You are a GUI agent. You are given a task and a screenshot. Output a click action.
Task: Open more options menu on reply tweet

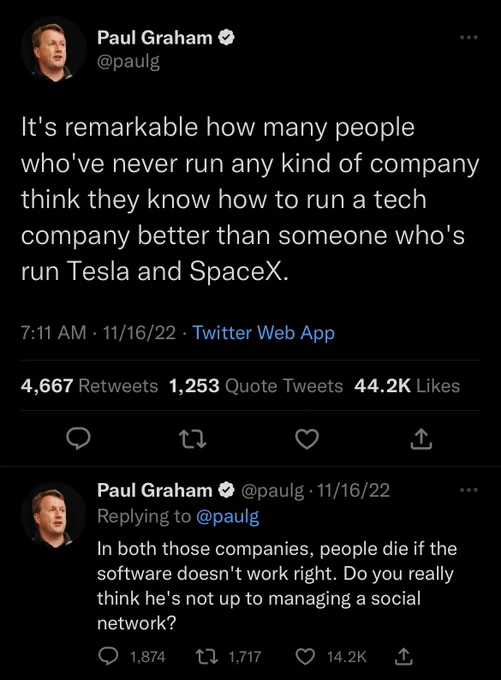click(x=469, y=490)
